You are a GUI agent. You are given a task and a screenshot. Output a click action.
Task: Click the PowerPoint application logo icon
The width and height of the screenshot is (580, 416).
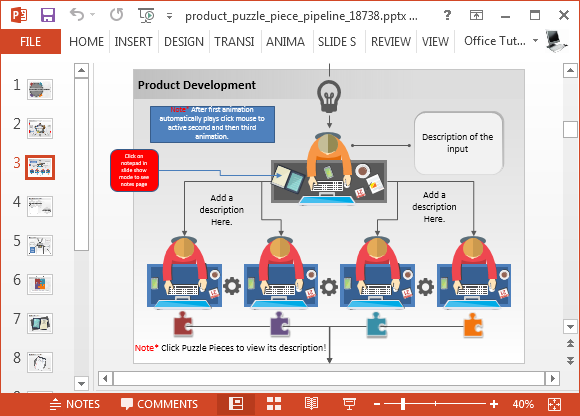(18, 15)
